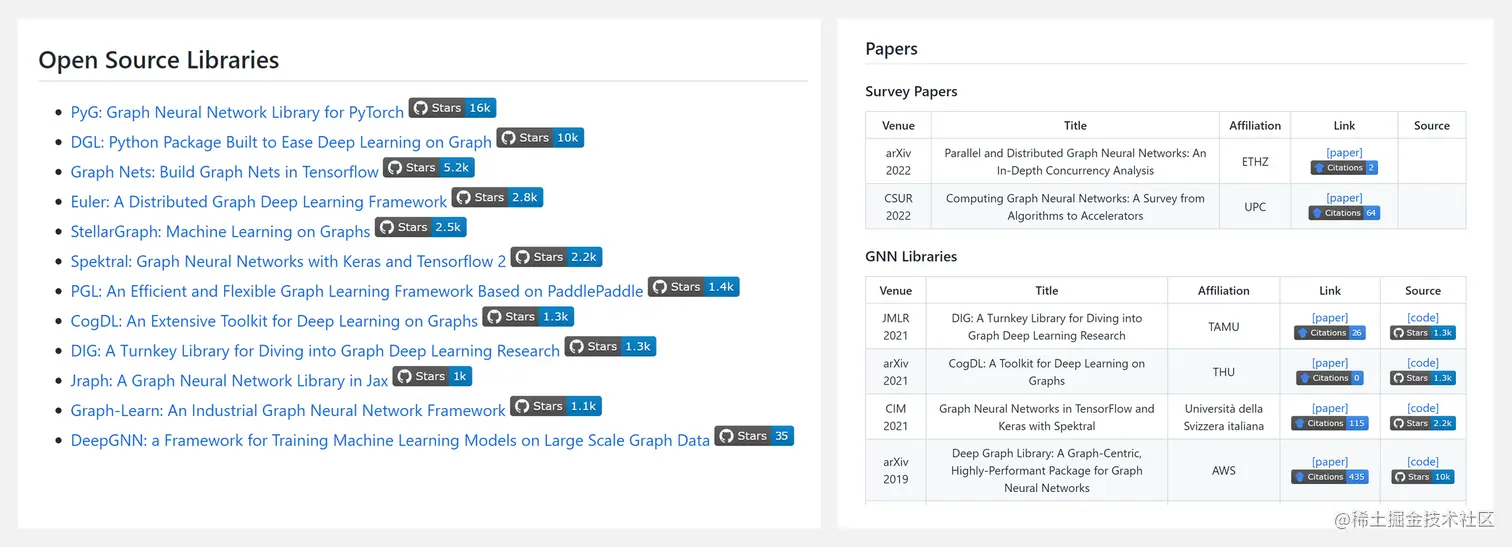Image resolution: width=1512 pixels, height=547 pixels.
Task: Click the Jraph Stars 1k badge
Action: tap(432, 377)
